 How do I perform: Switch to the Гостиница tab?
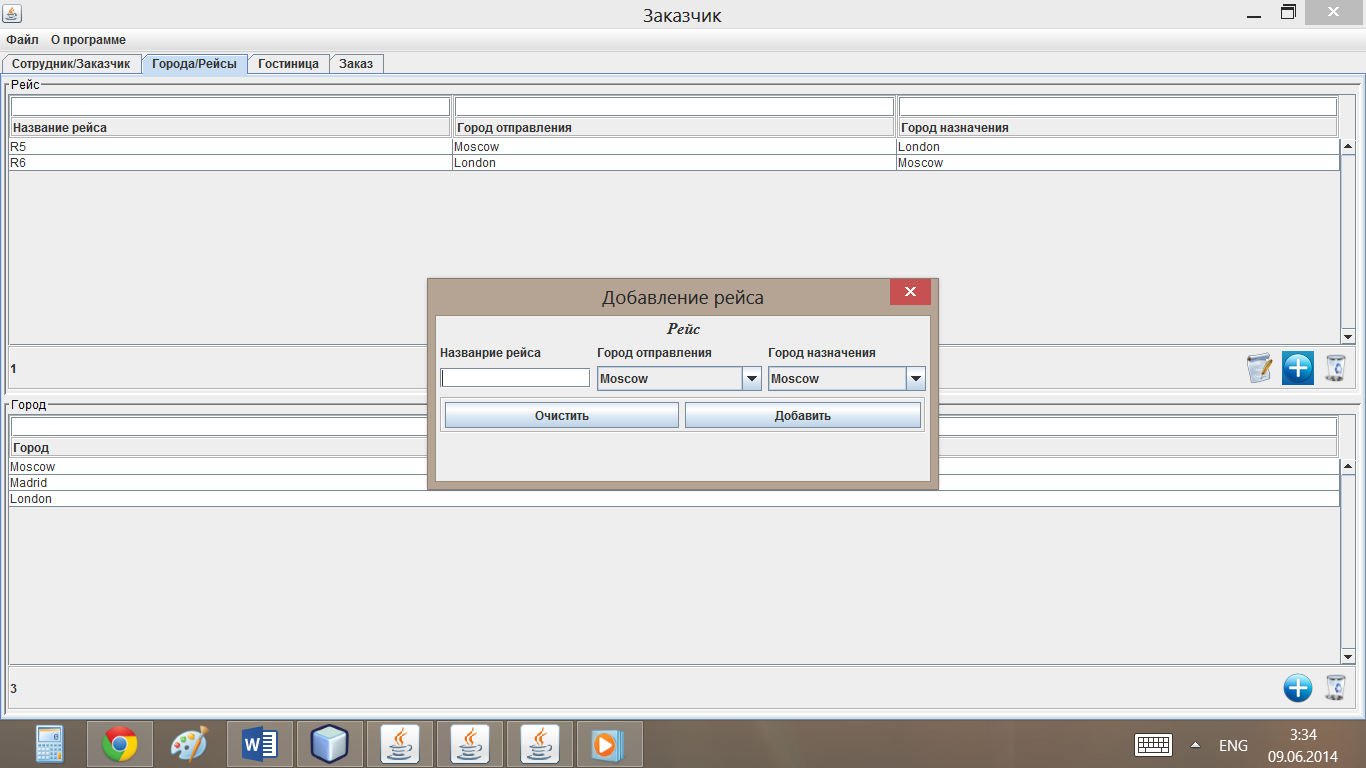(288, 64)
